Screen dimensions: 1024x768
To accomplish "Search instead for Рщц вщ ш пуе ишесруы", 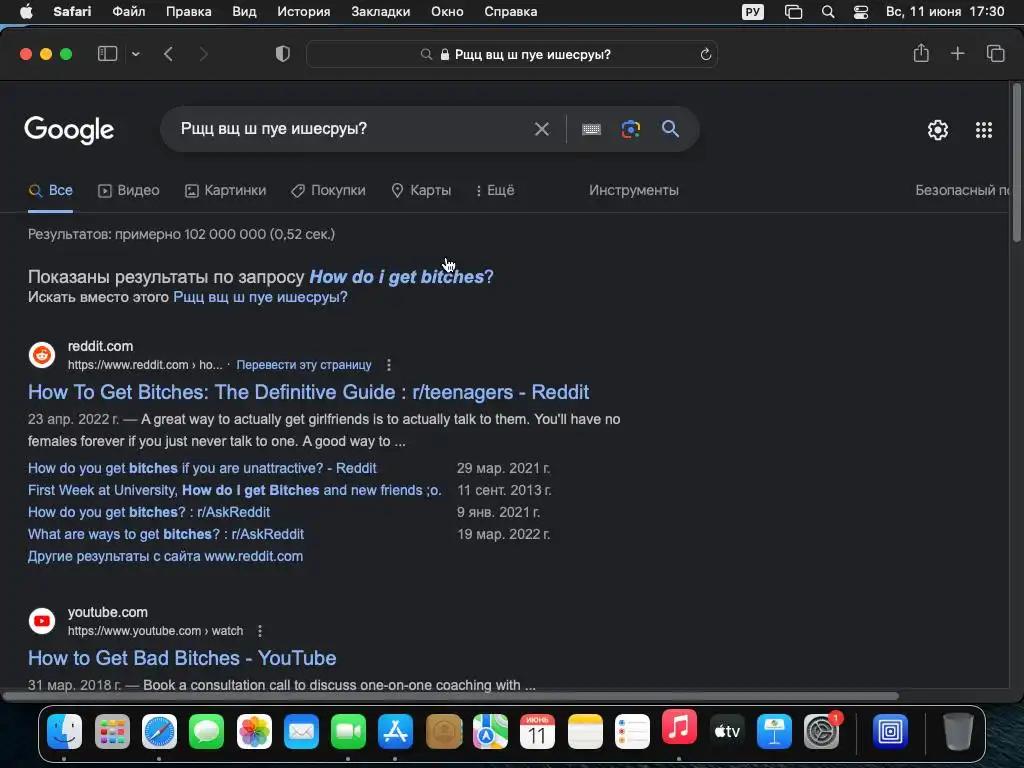I will [x=260, y=297].
